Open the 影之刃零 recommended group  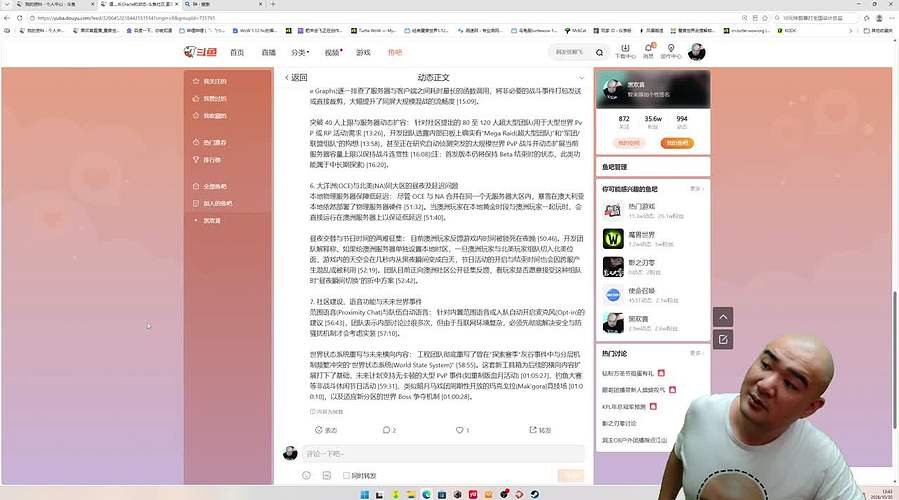click(652, 267)
